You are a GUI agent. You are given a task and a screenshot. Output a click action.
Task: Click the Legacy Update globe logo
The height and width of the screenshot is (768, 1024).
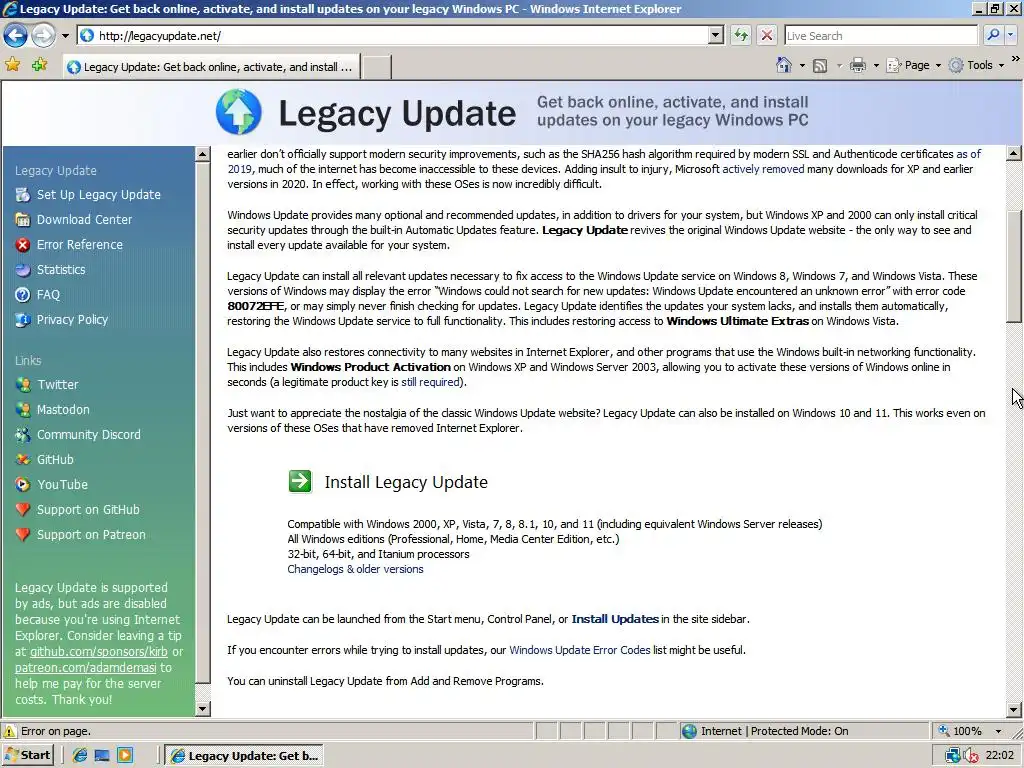pyautogui.click(x=239, y=112)
